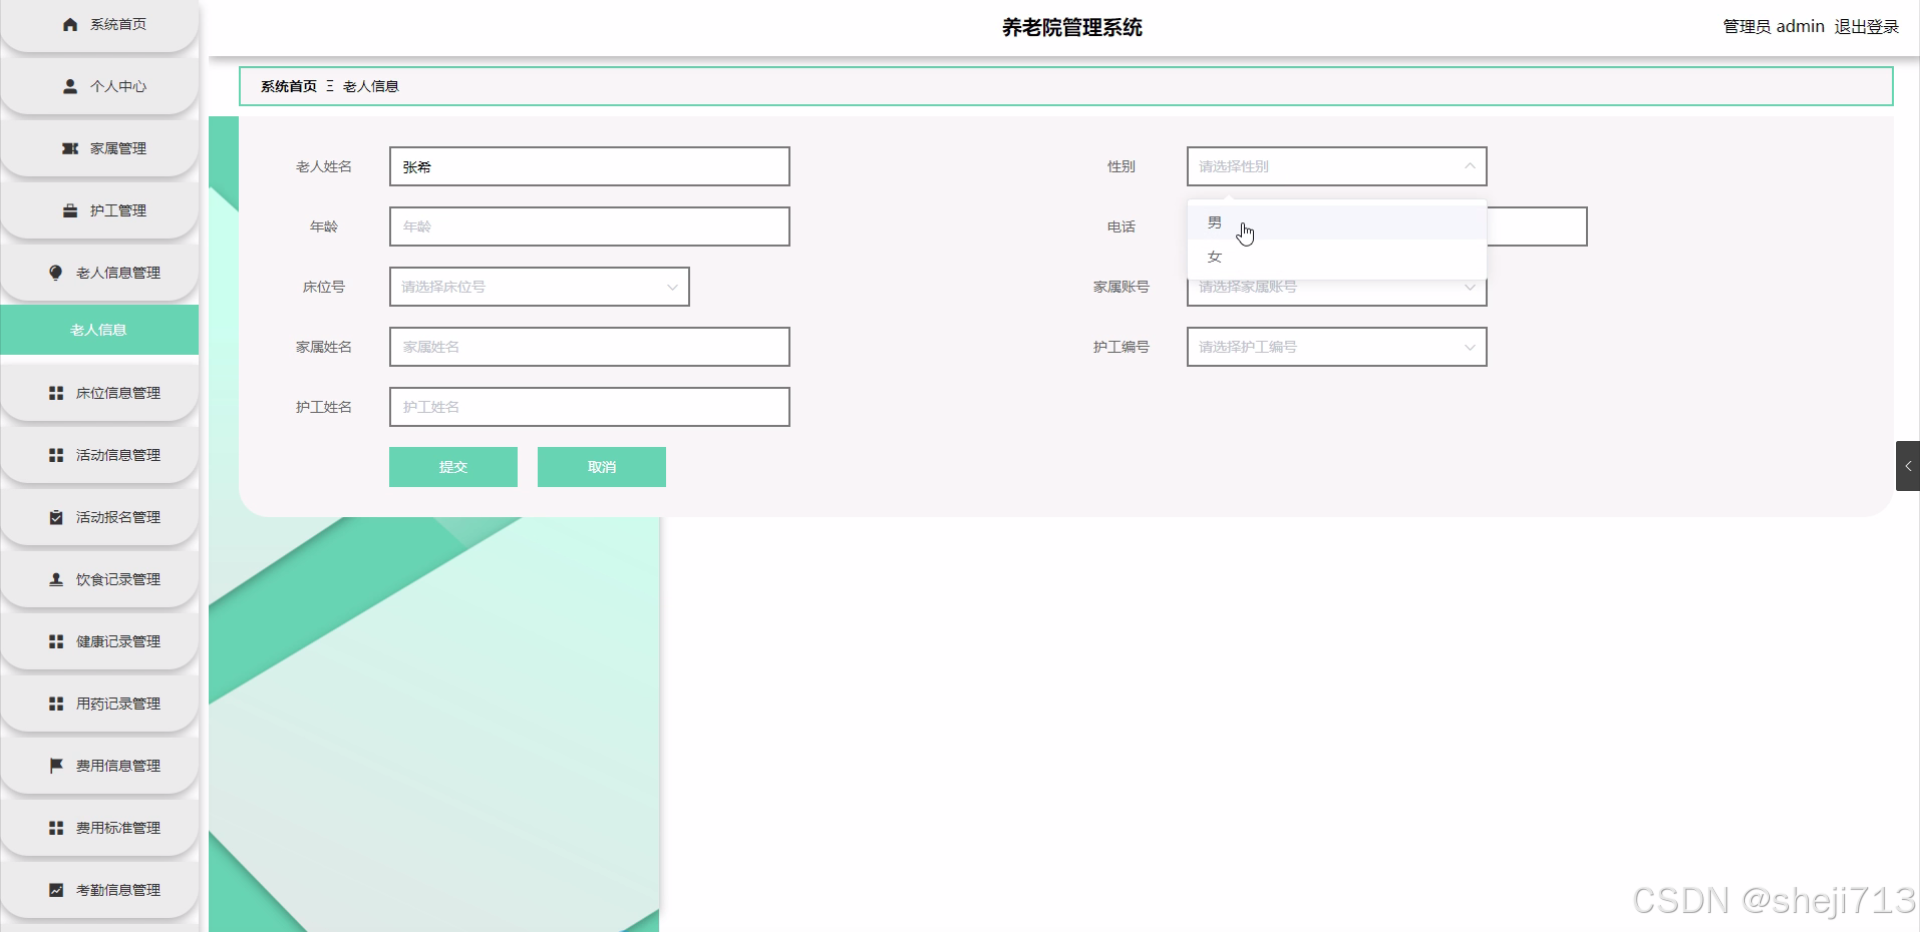Click the 家属管理 sidebar icon

pos(68,148)
